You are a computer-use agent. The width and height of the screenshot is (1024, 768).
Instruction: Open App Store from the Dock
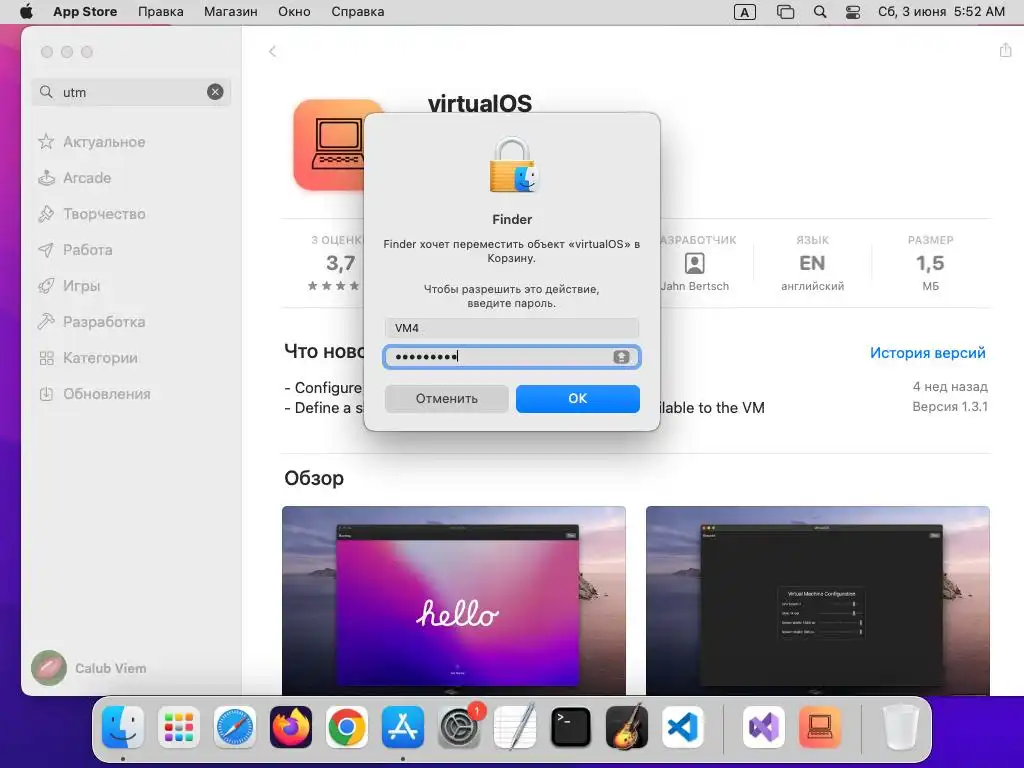[403, 727]
